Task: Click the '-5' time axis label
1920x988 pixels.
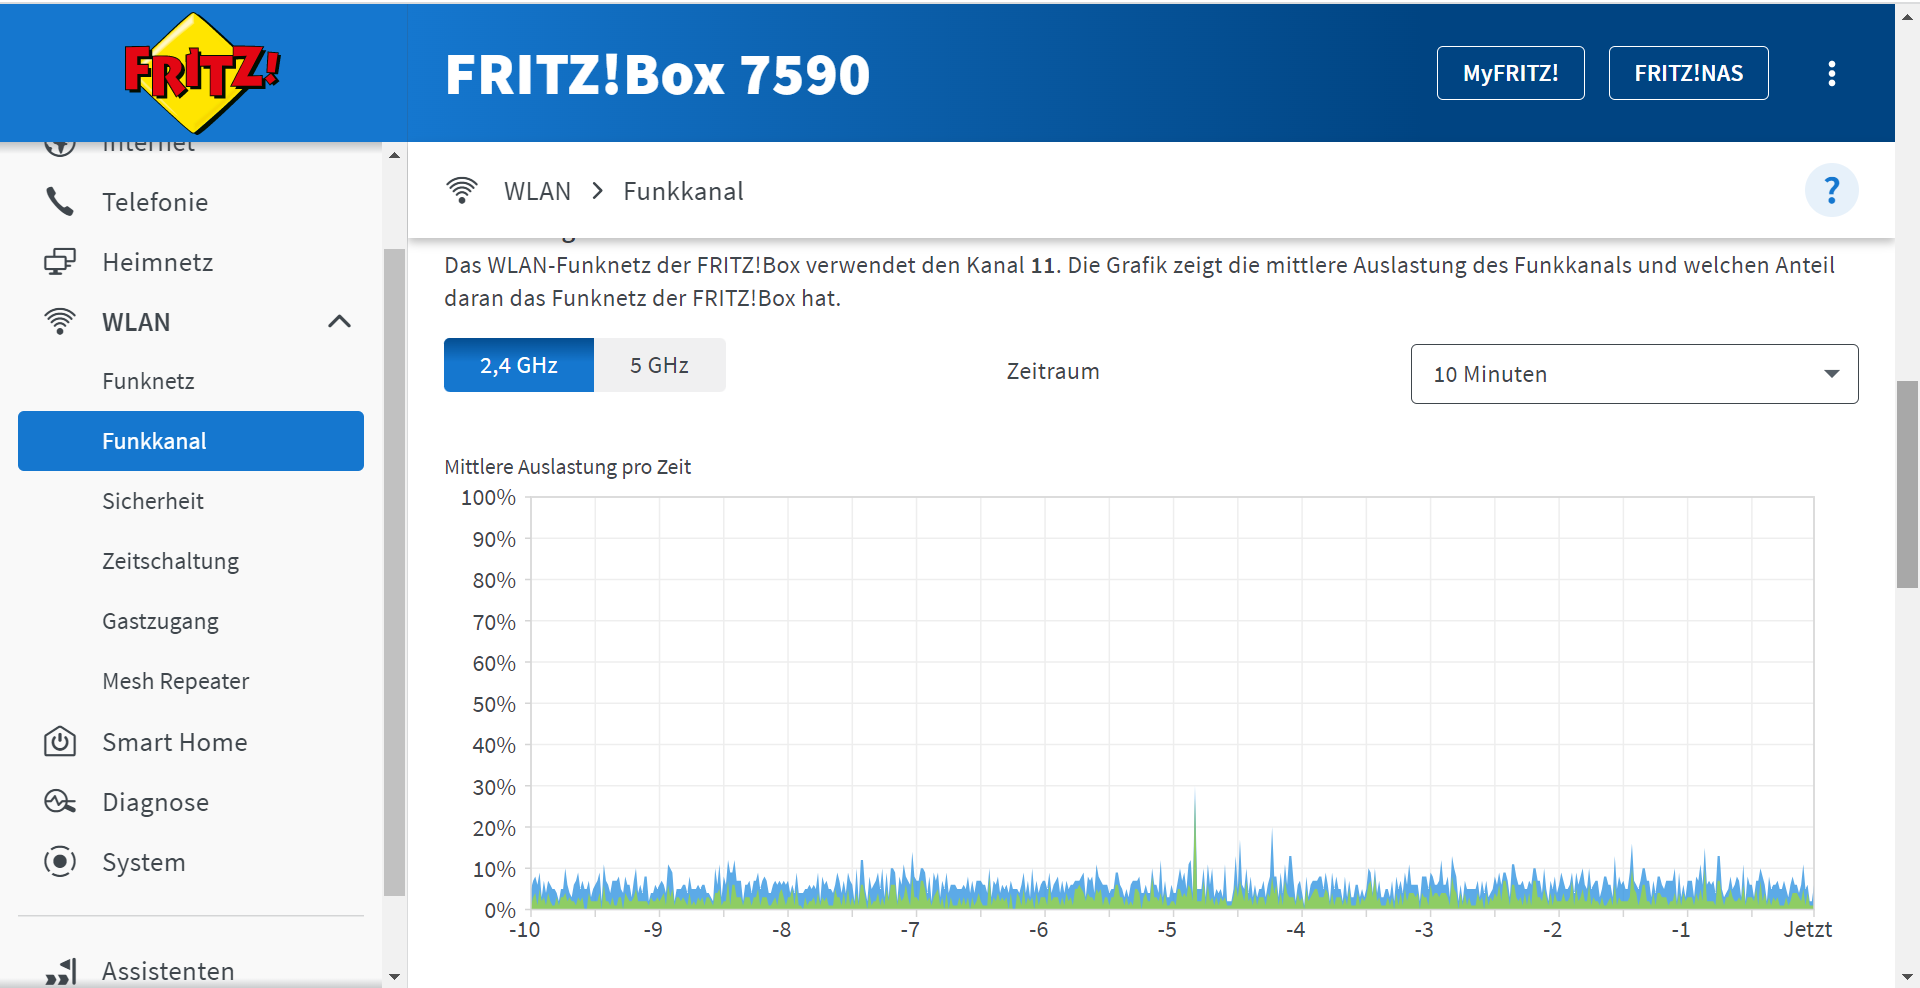Action: pyautogui.click(x=1167, y=930)
